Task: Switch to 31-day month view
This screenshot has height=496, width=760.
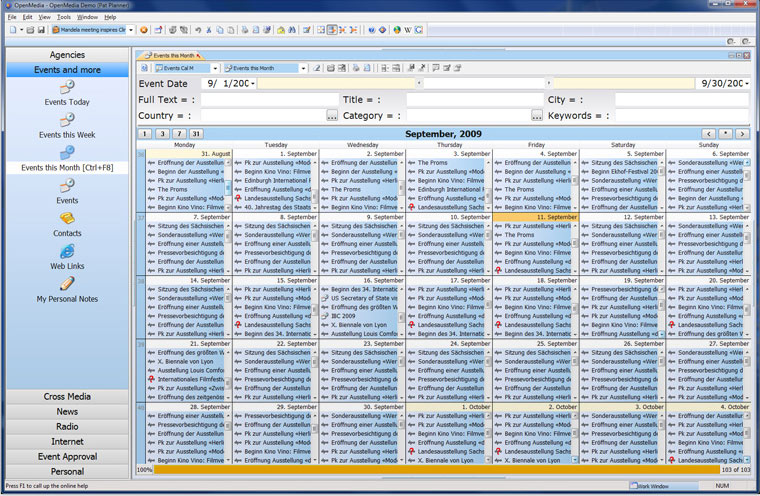Action: click(196, 133)
